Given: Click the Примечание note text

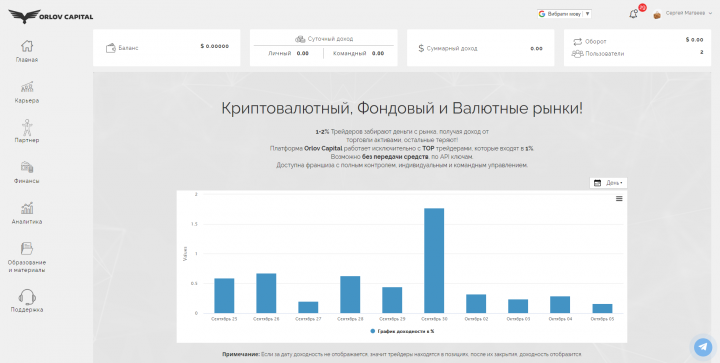Looking at the screenshot, I should click(402, 354).
